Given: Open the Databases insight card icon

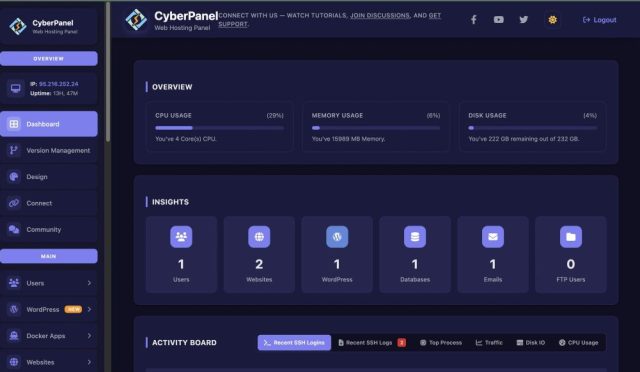Looking at the screenshot, I should [415, 236].
